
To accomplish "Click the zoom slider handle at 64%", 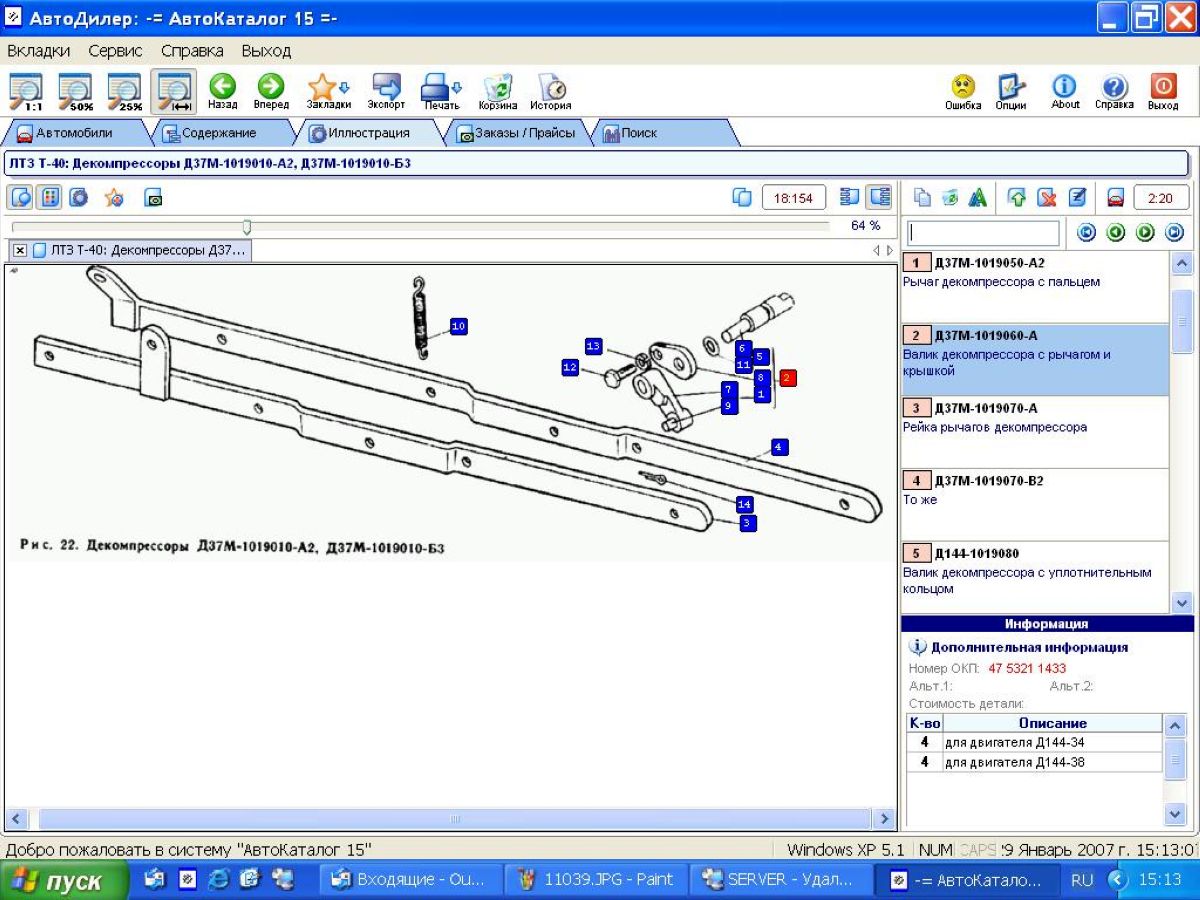I will (x=247, y=227).
